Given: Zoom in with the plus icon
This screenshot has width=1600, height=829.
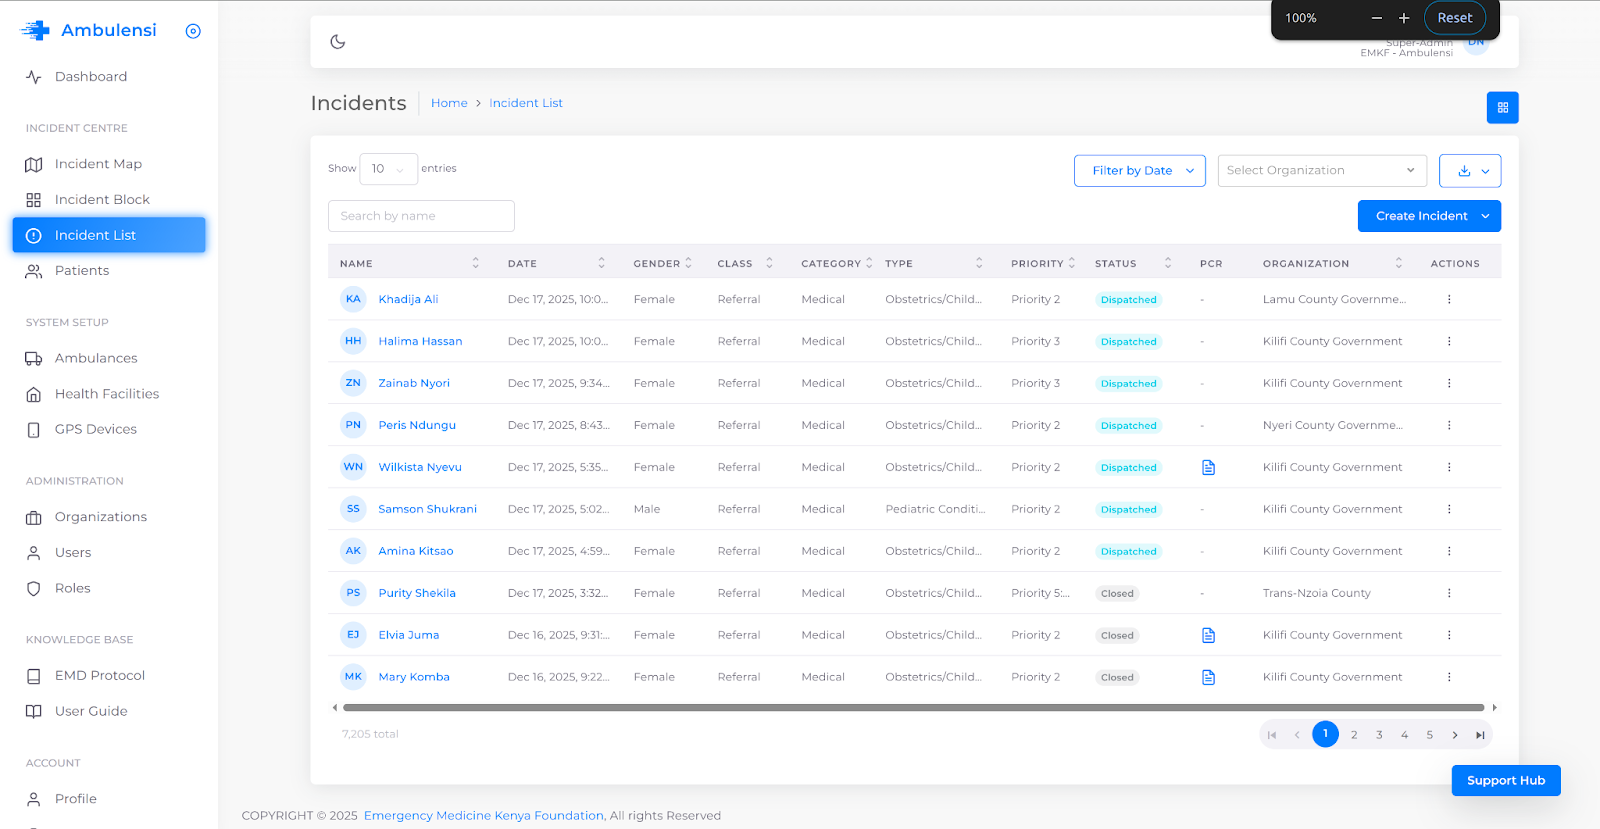Looking at the screenshot, I should tap(1404, 18).
